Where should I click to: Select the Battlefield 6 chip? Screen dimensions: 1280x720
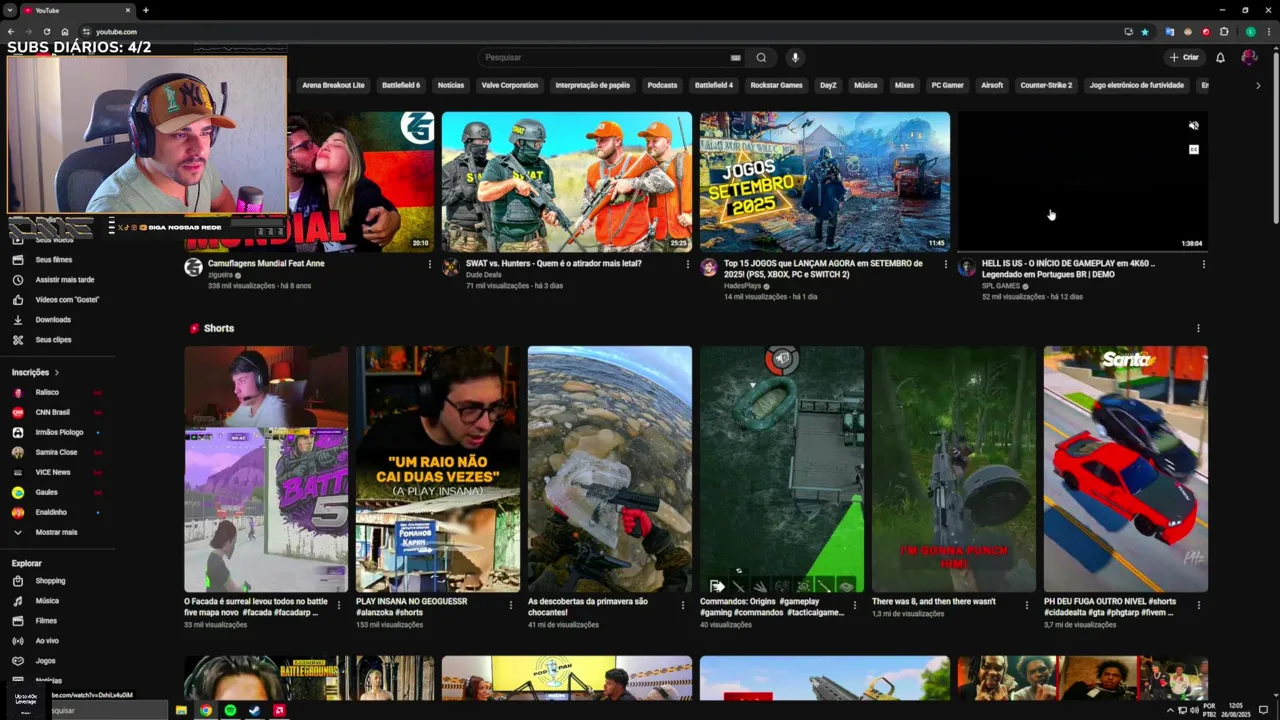point(401,85)
